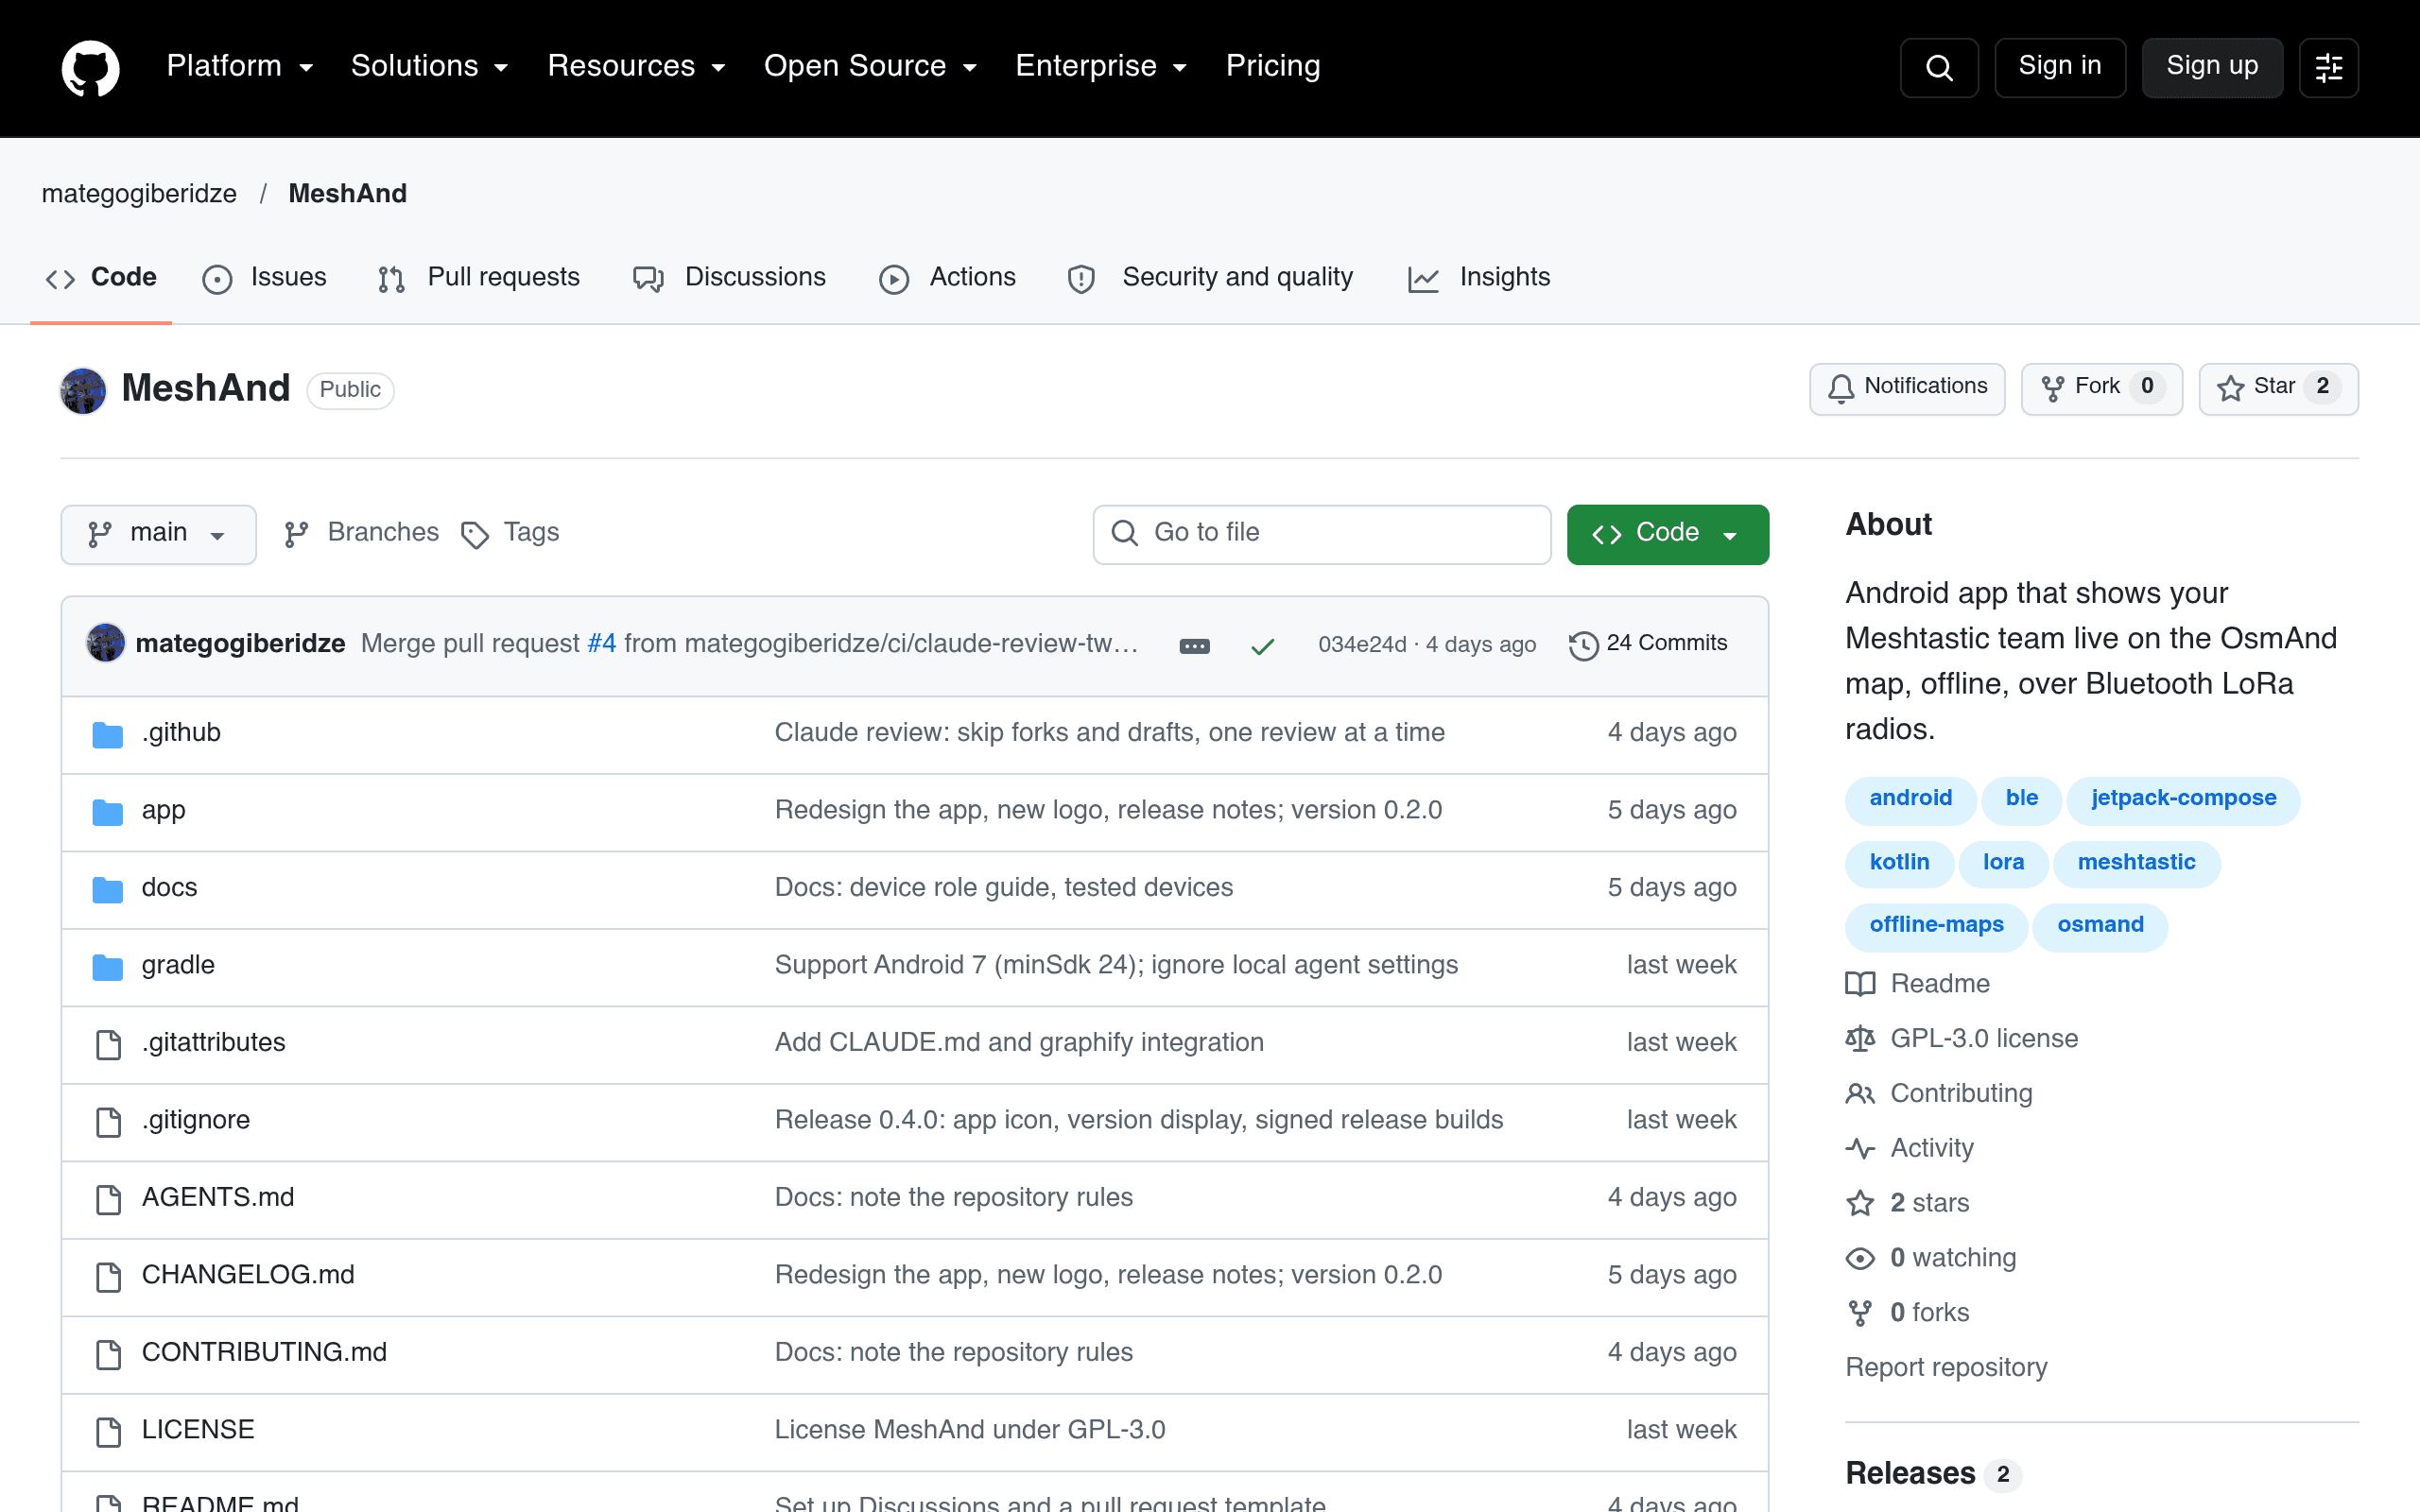2420x1512 pixels.
Task: Click the Sign up button
Action: [2212, 68]
